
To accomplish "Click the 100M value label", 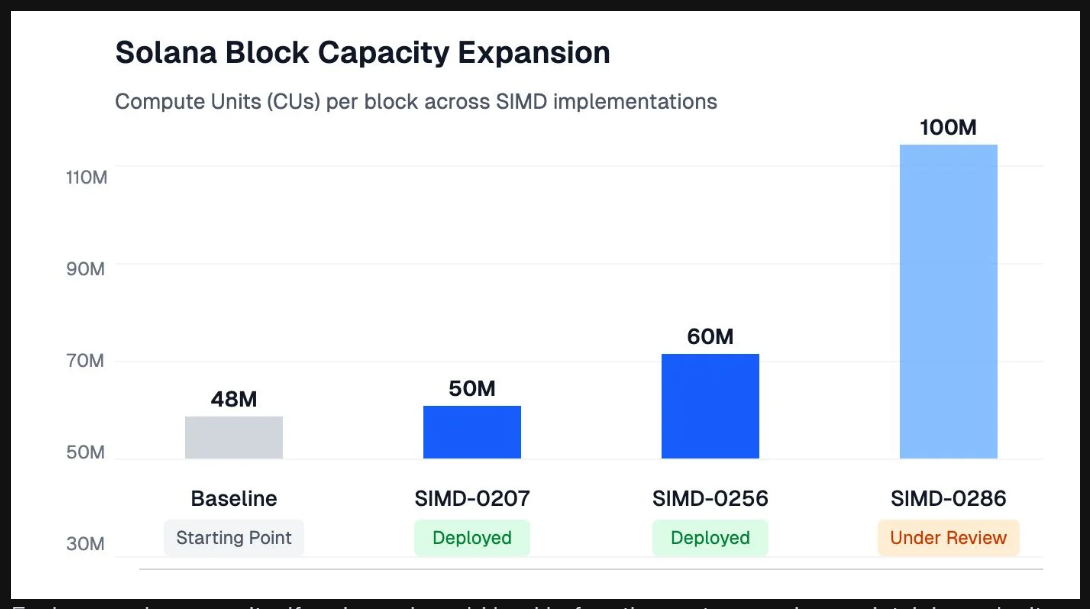I will (x=948, y=128).
